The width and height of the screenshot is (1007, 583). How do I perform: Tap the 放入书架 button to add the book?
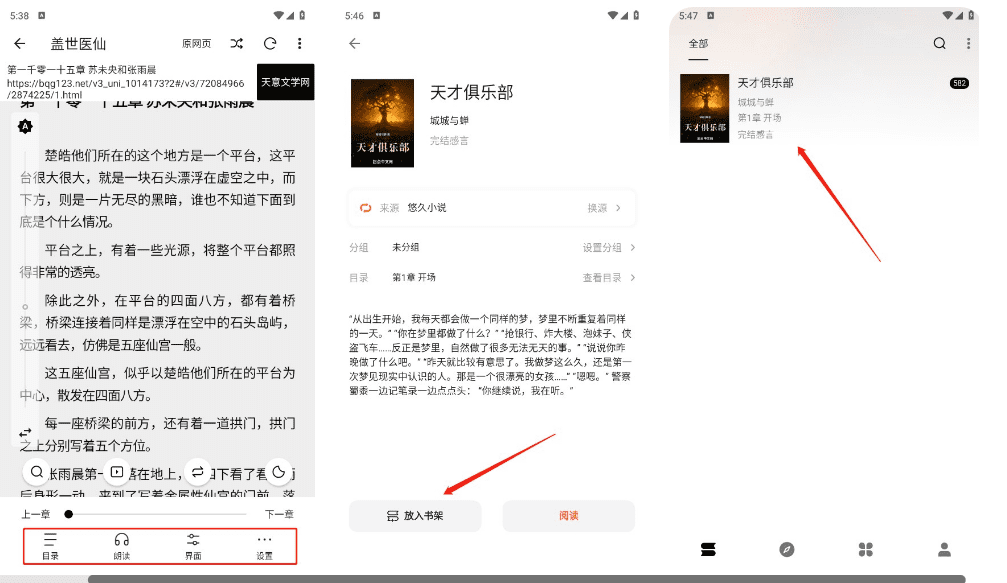pos(414,516)
